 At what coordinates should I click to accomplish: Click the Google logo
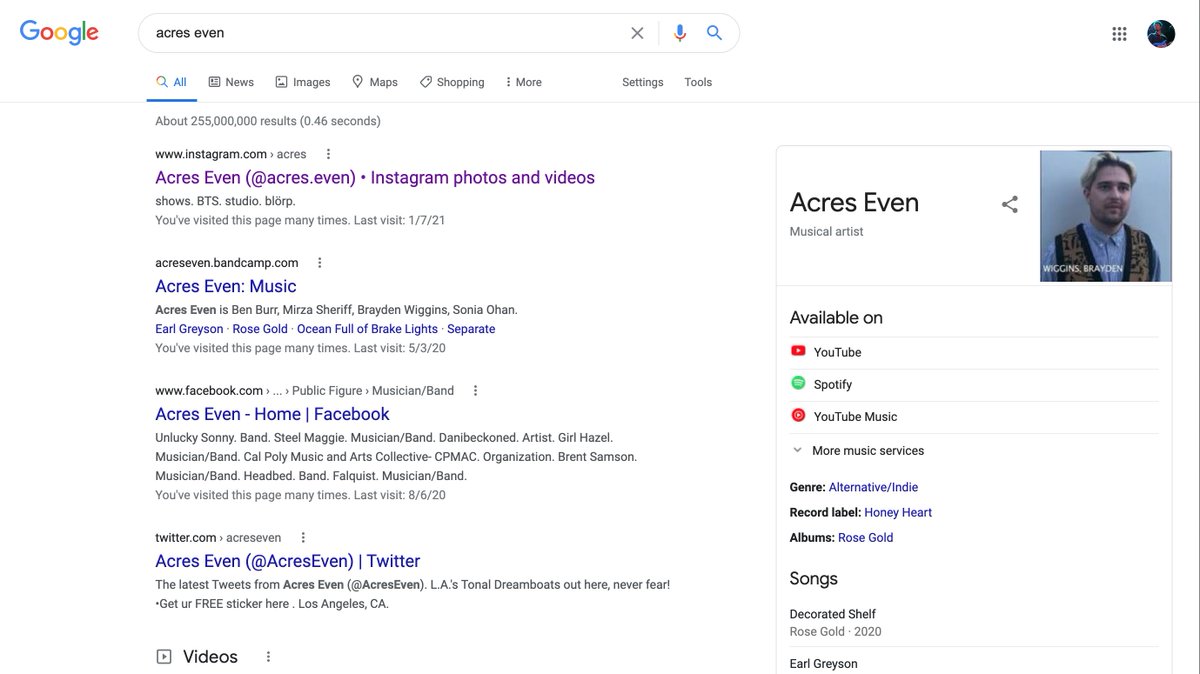tap(59, 32)
